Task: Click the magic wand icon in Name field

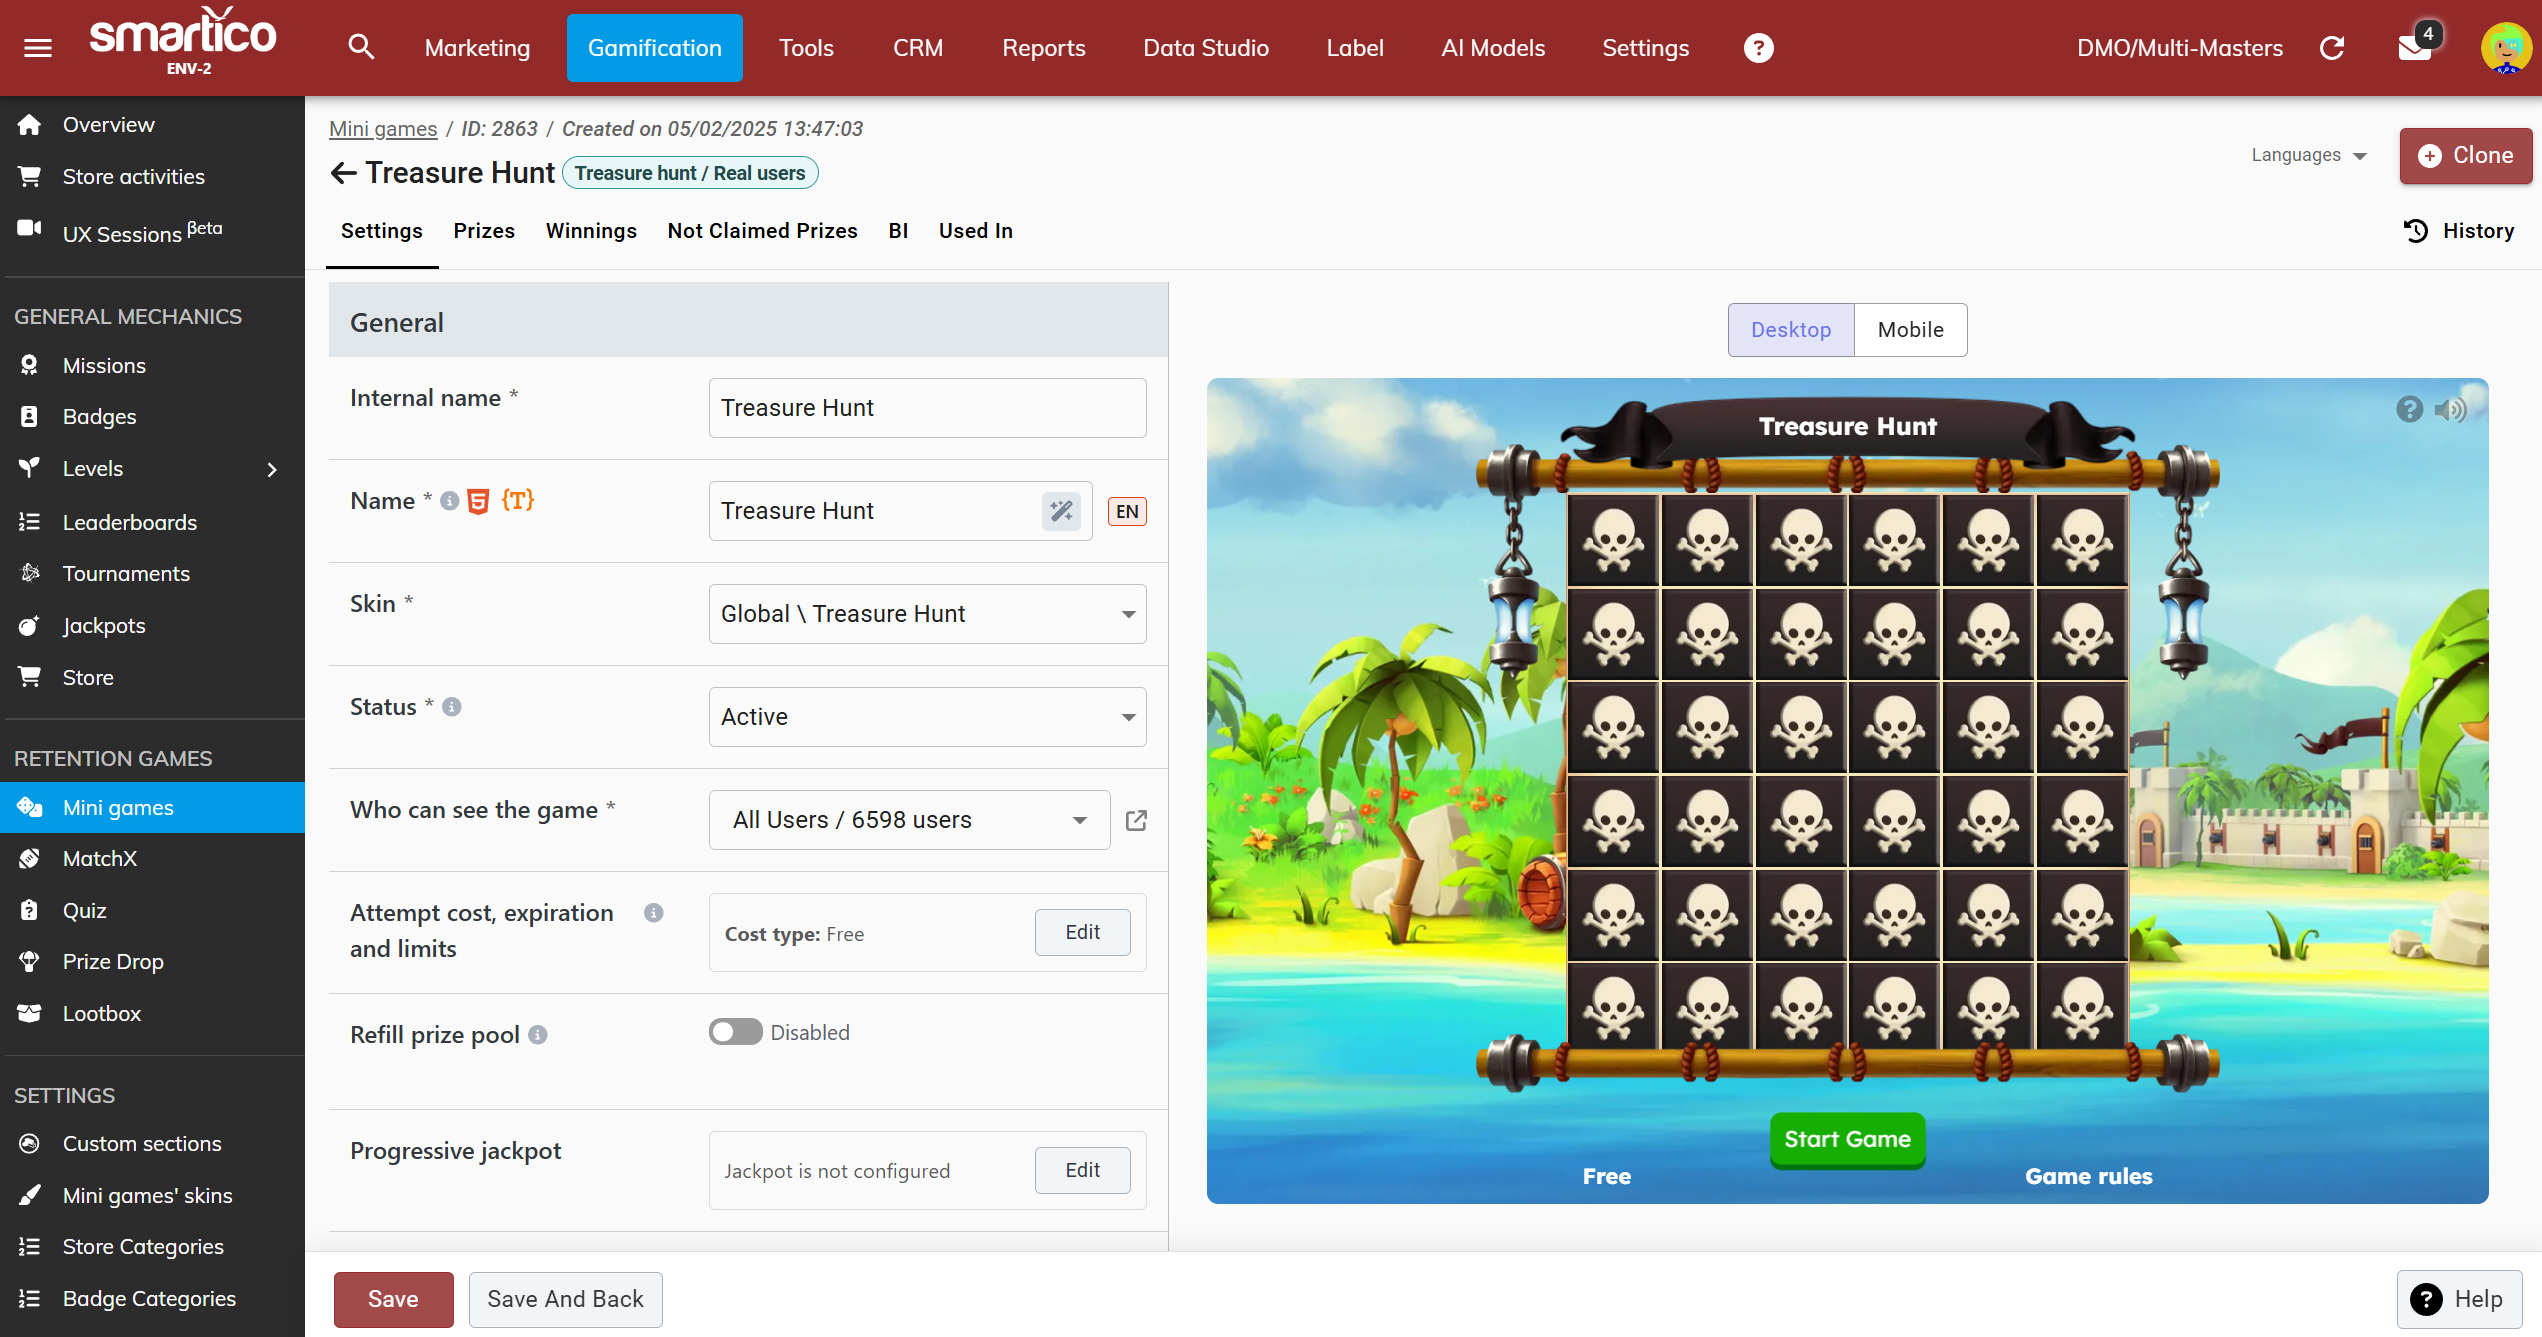Action: (1061, 511)
